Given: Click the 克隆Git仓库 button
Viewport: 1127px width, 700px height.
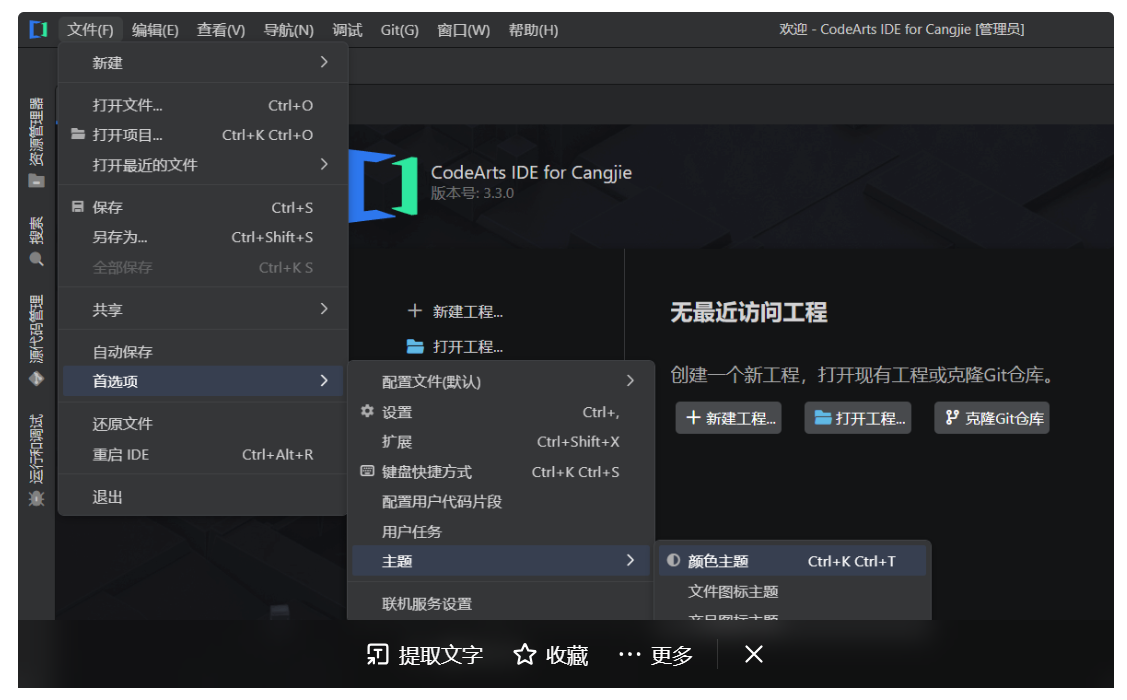Looking at the screenshot, I should [x=991, y=418].
